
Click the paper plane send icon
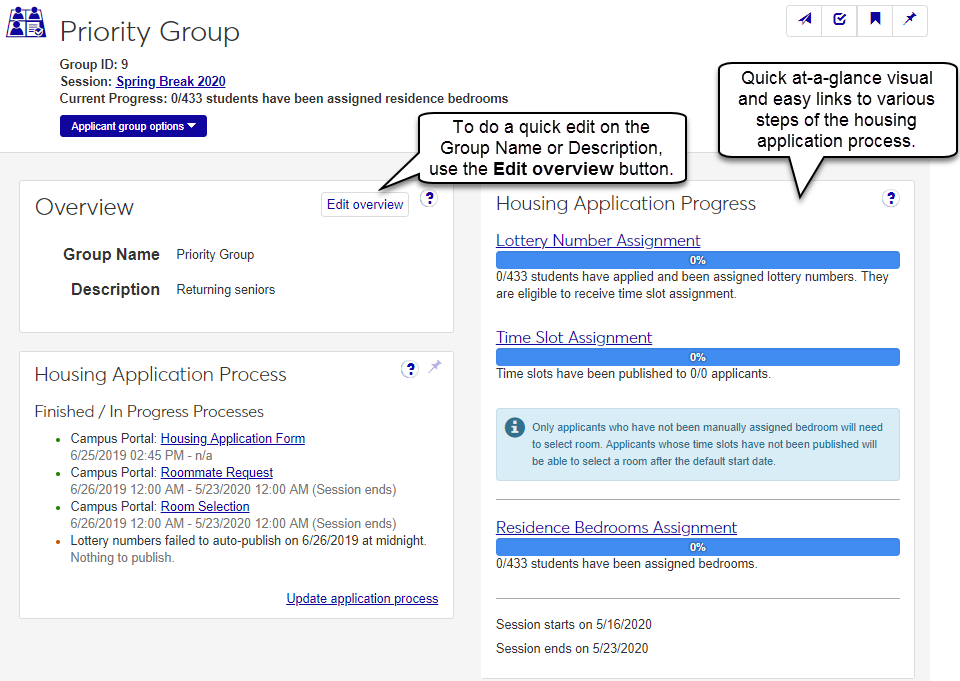[804, 20]
